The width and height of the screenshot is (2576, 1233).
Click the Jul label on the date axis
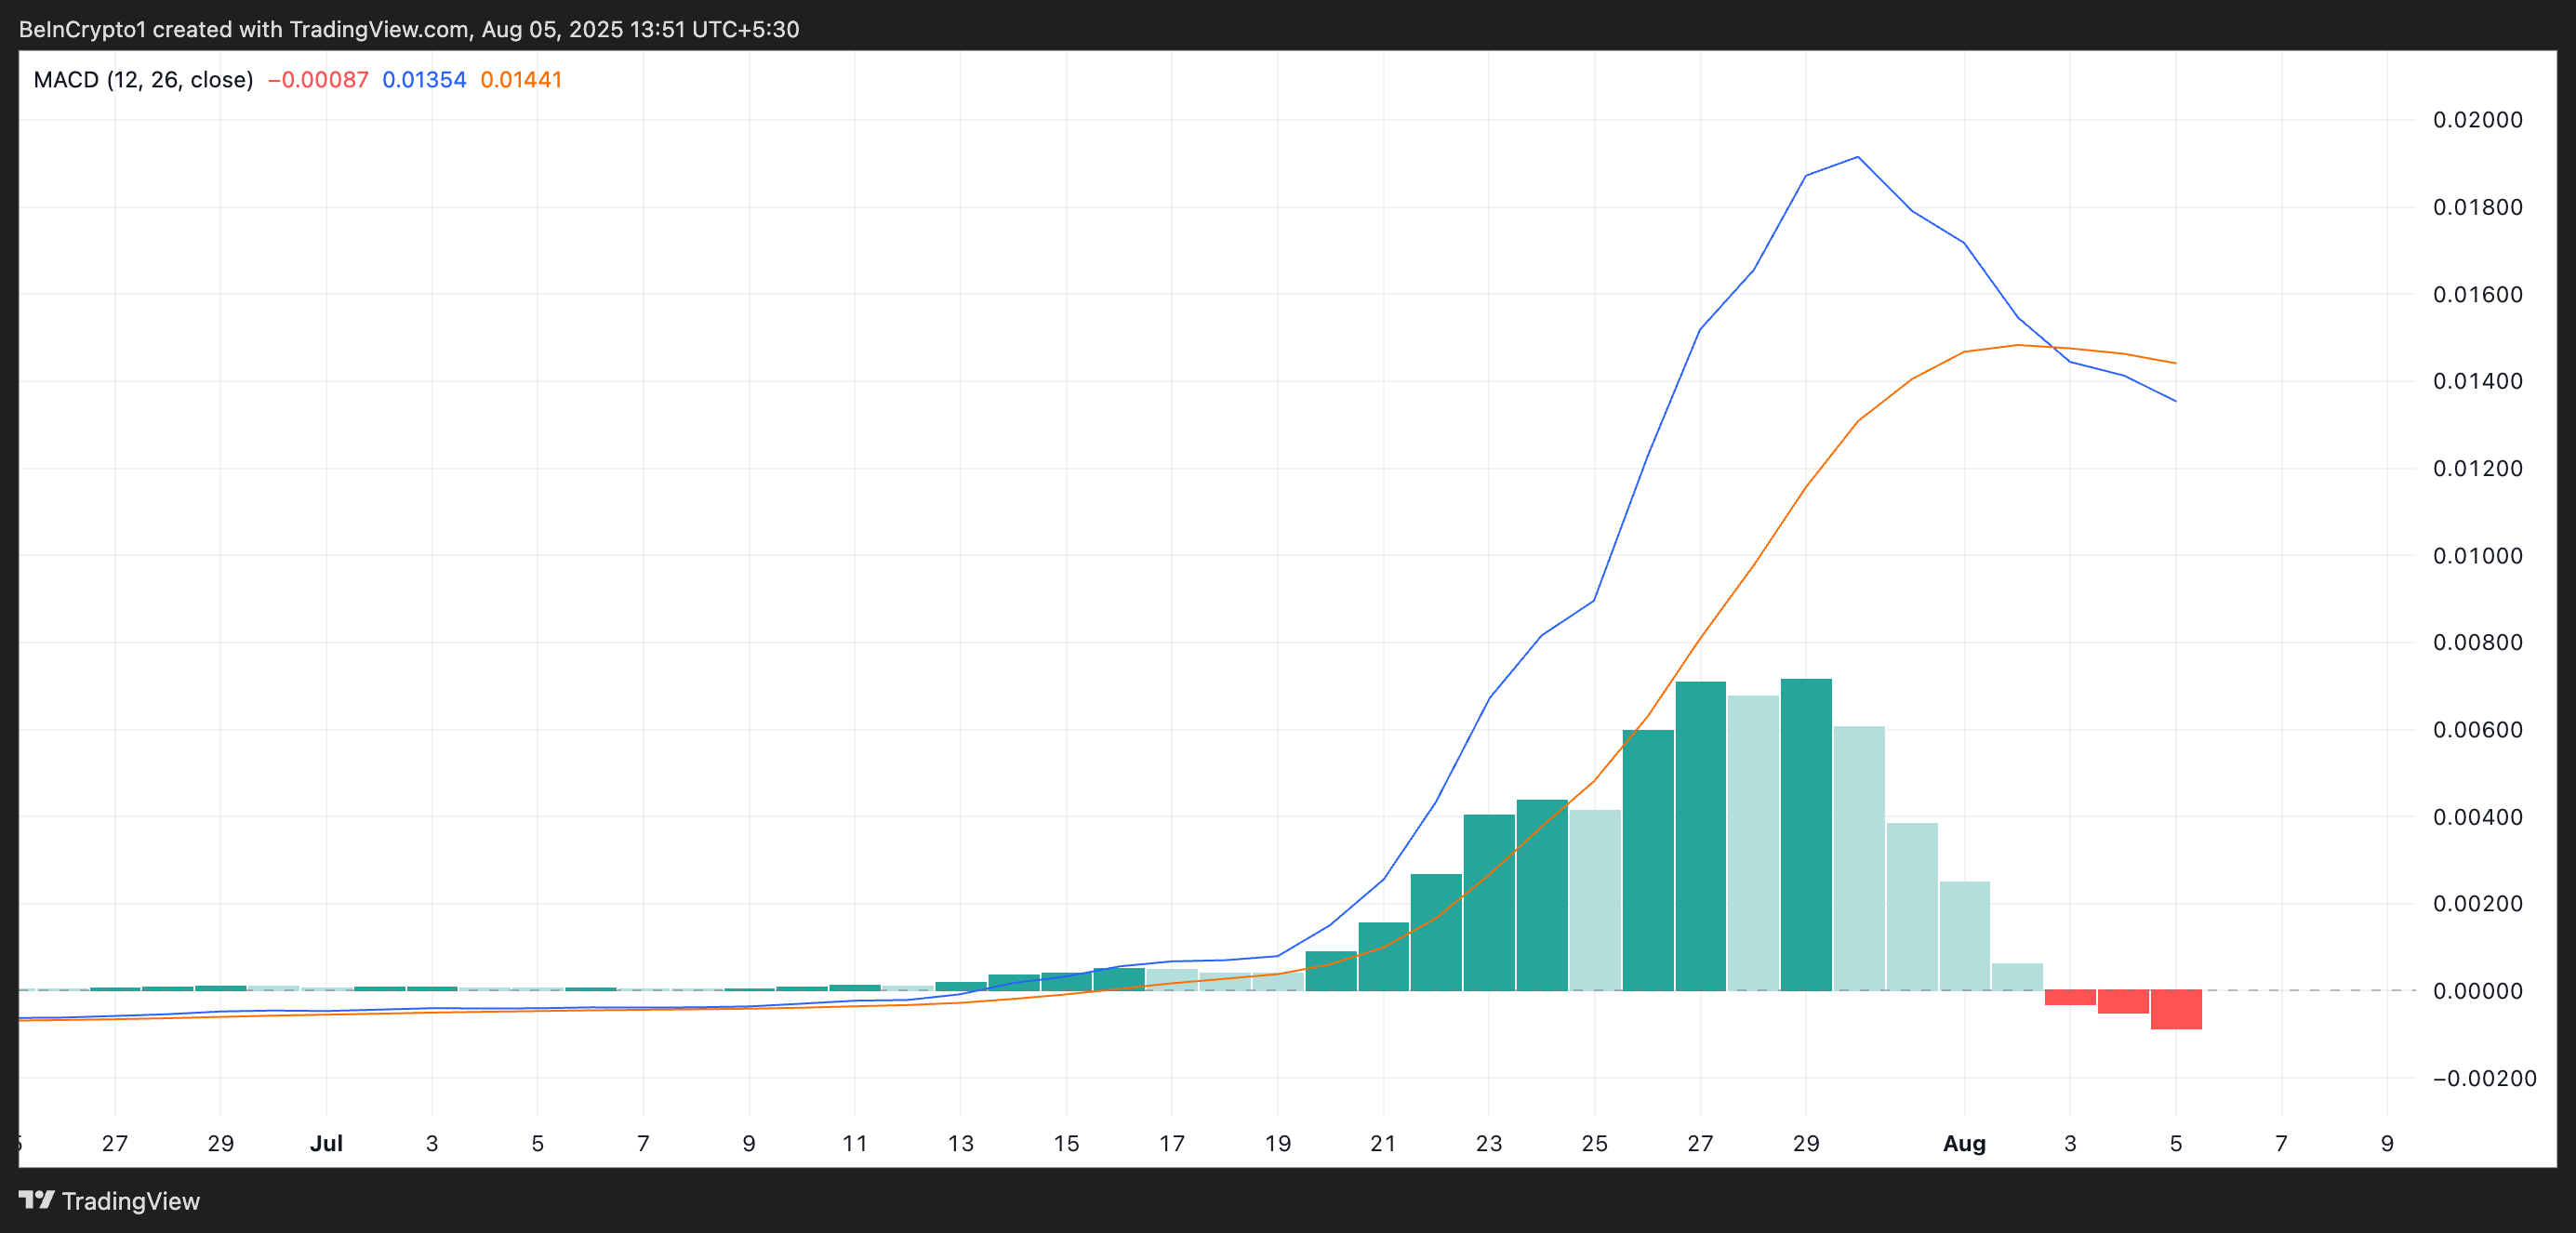coord(326,1143)
